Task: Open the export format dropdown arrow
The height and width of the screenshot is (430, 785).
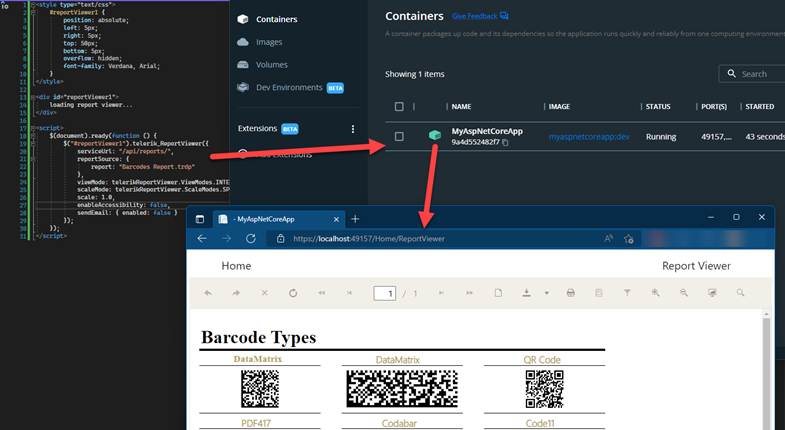Action: [546, 293]
